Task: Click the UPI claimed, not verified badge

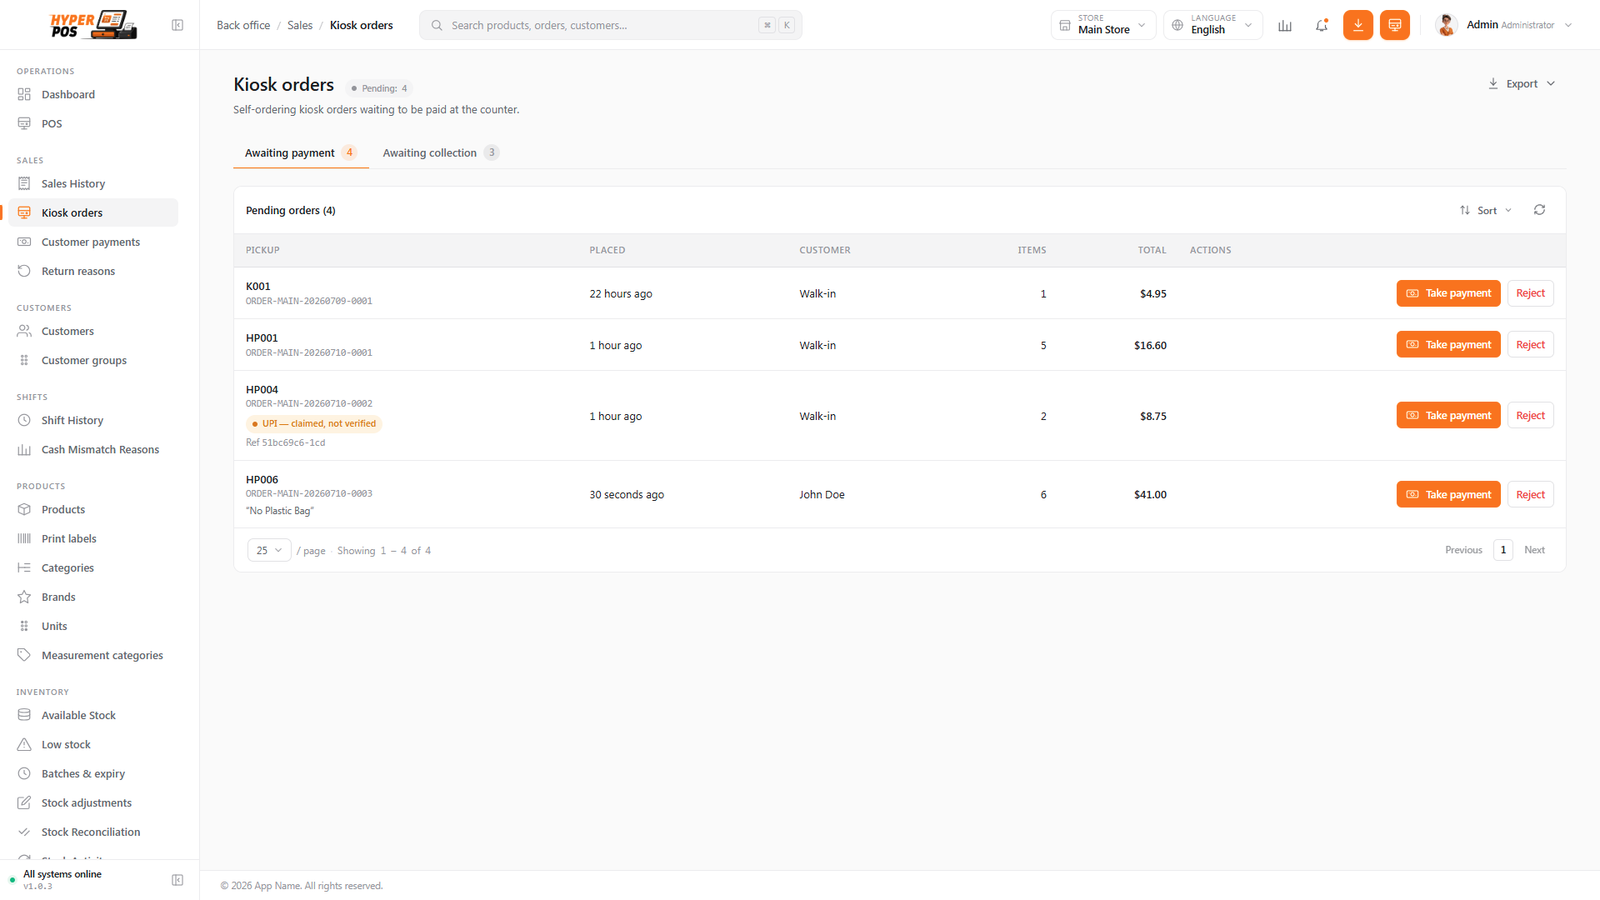Action: 314,423
